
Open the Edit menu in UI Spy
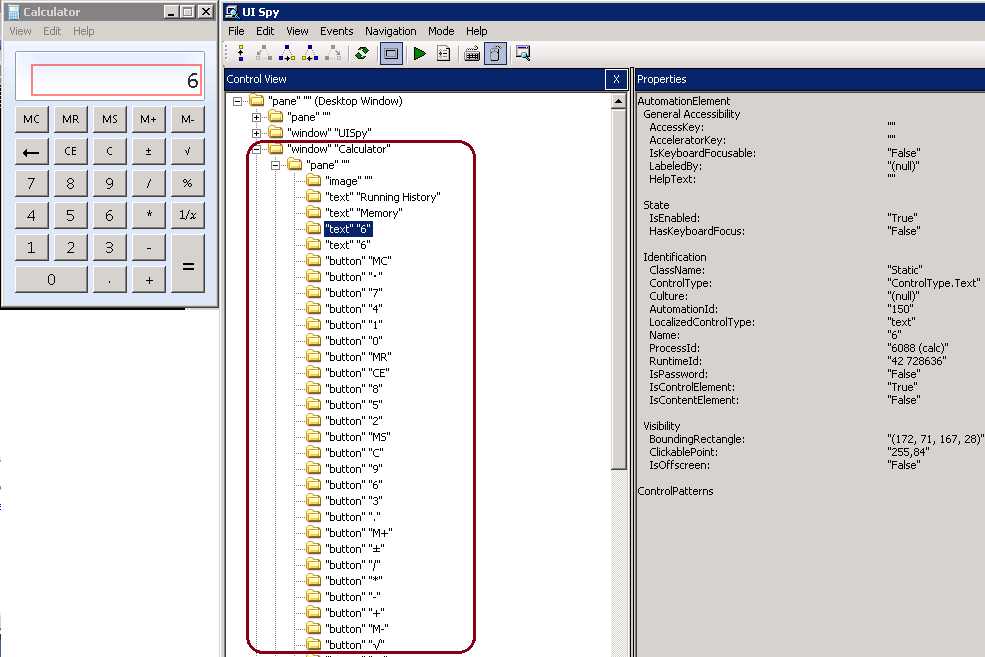(x=265, y=31)
